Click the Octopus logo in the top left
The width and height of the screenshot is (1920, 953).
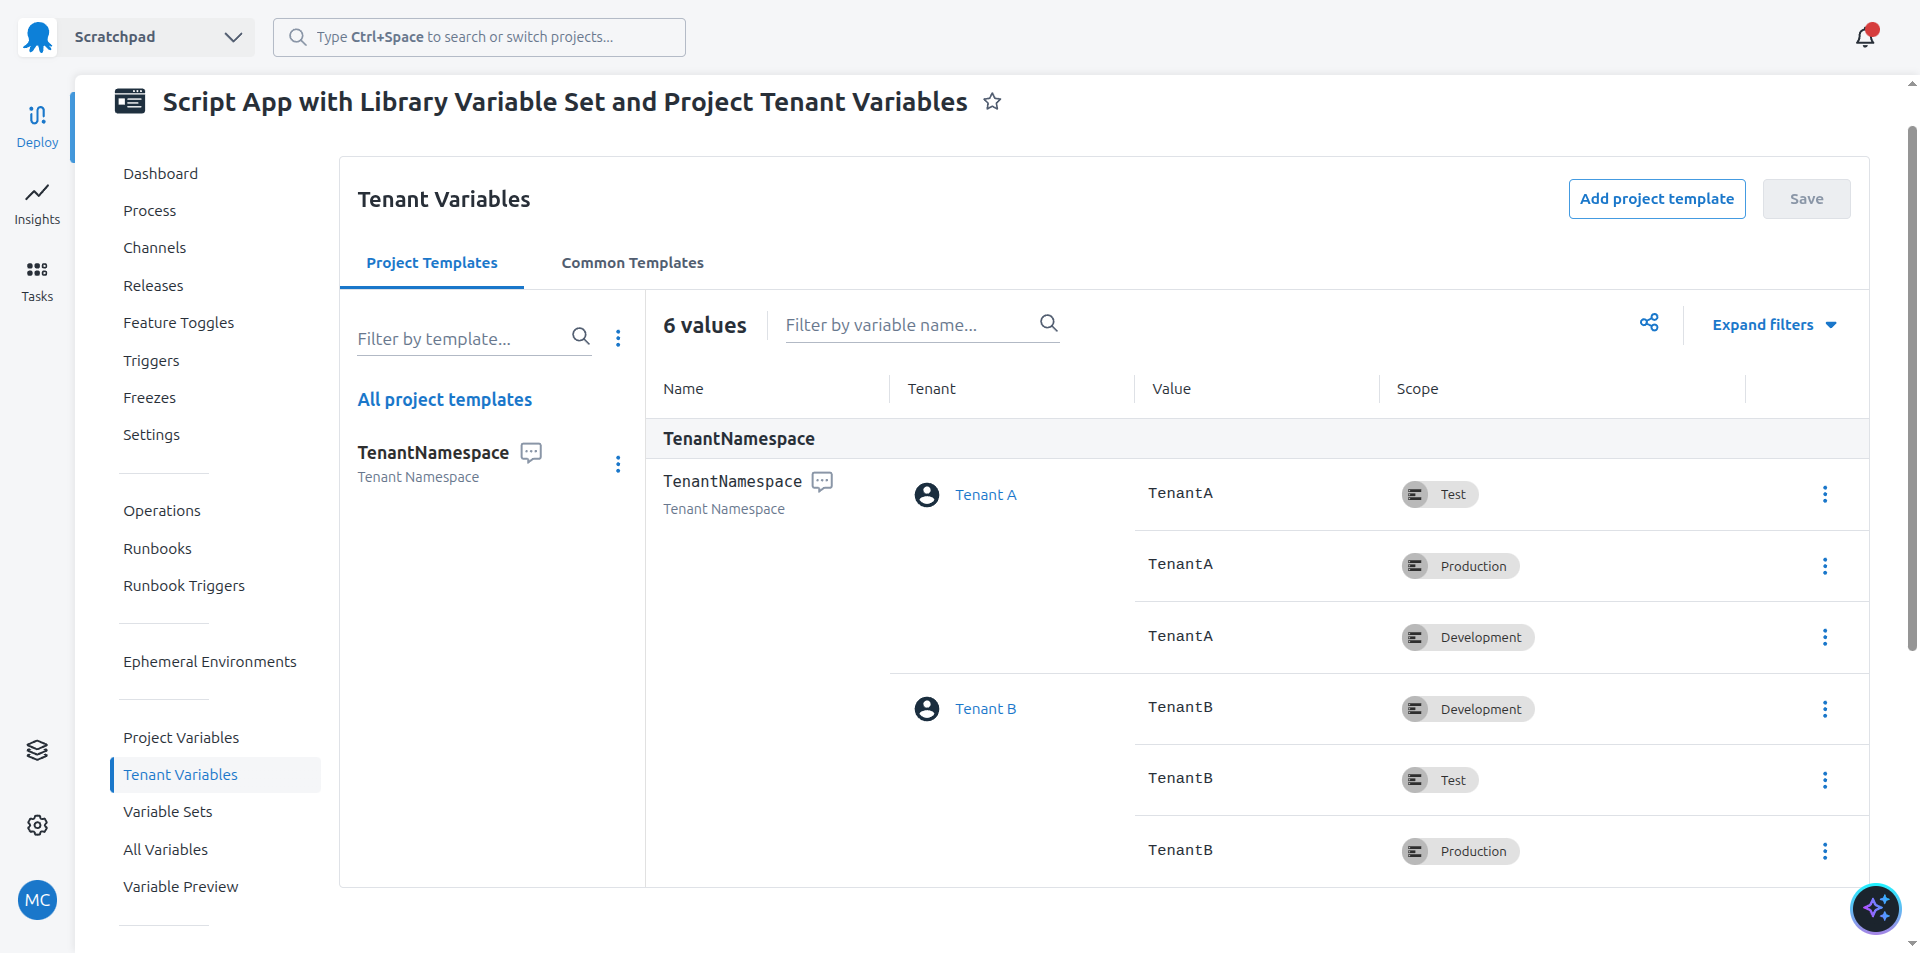pyautogui.click(x=37, y=36)
